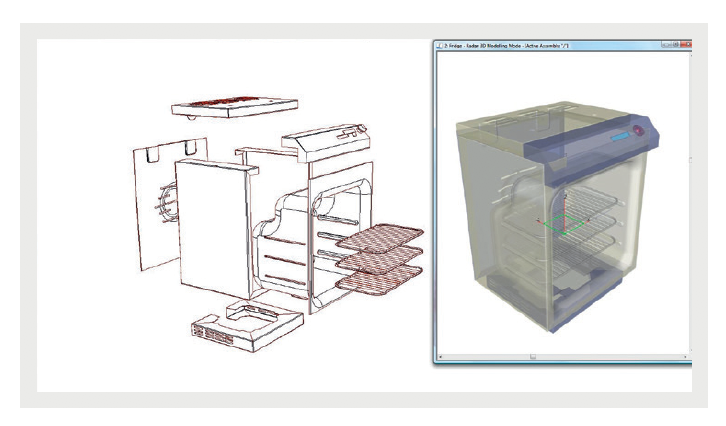Click the horizontal scrollbar right arrow
This screenshot has height=426, width=726.
point(685,357)
